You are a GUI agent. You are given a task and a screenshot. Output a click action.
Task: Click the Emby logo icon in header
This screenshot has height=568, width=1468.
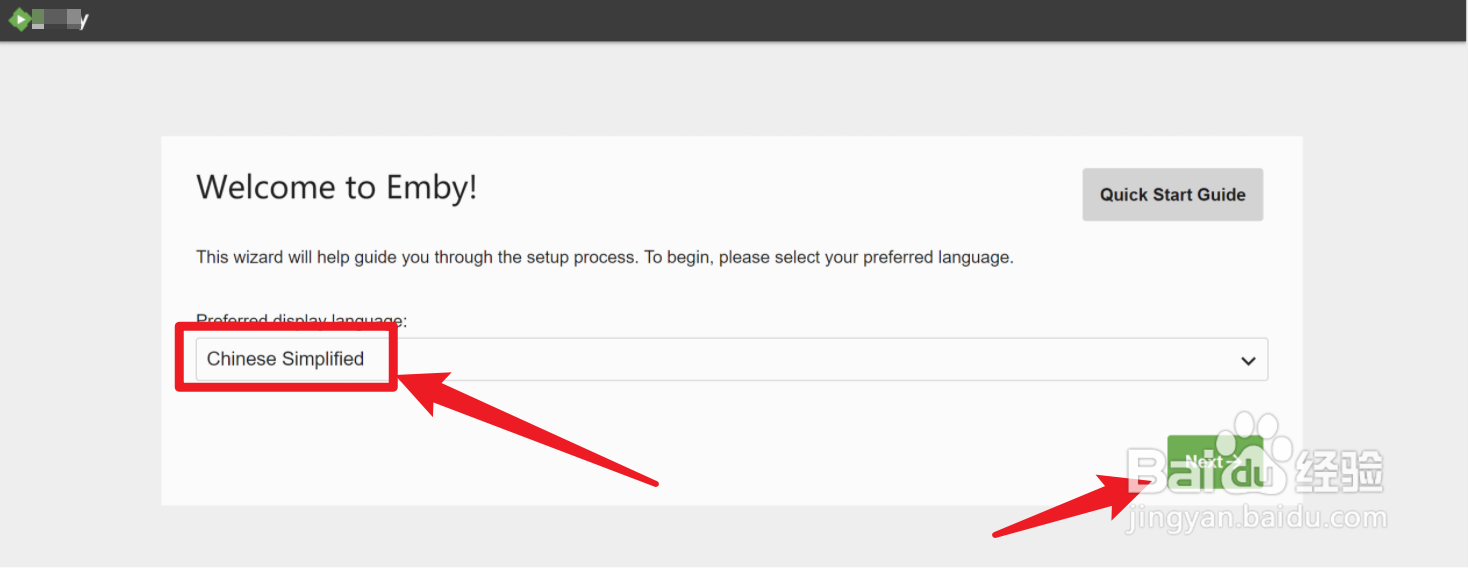click(19, 19)
